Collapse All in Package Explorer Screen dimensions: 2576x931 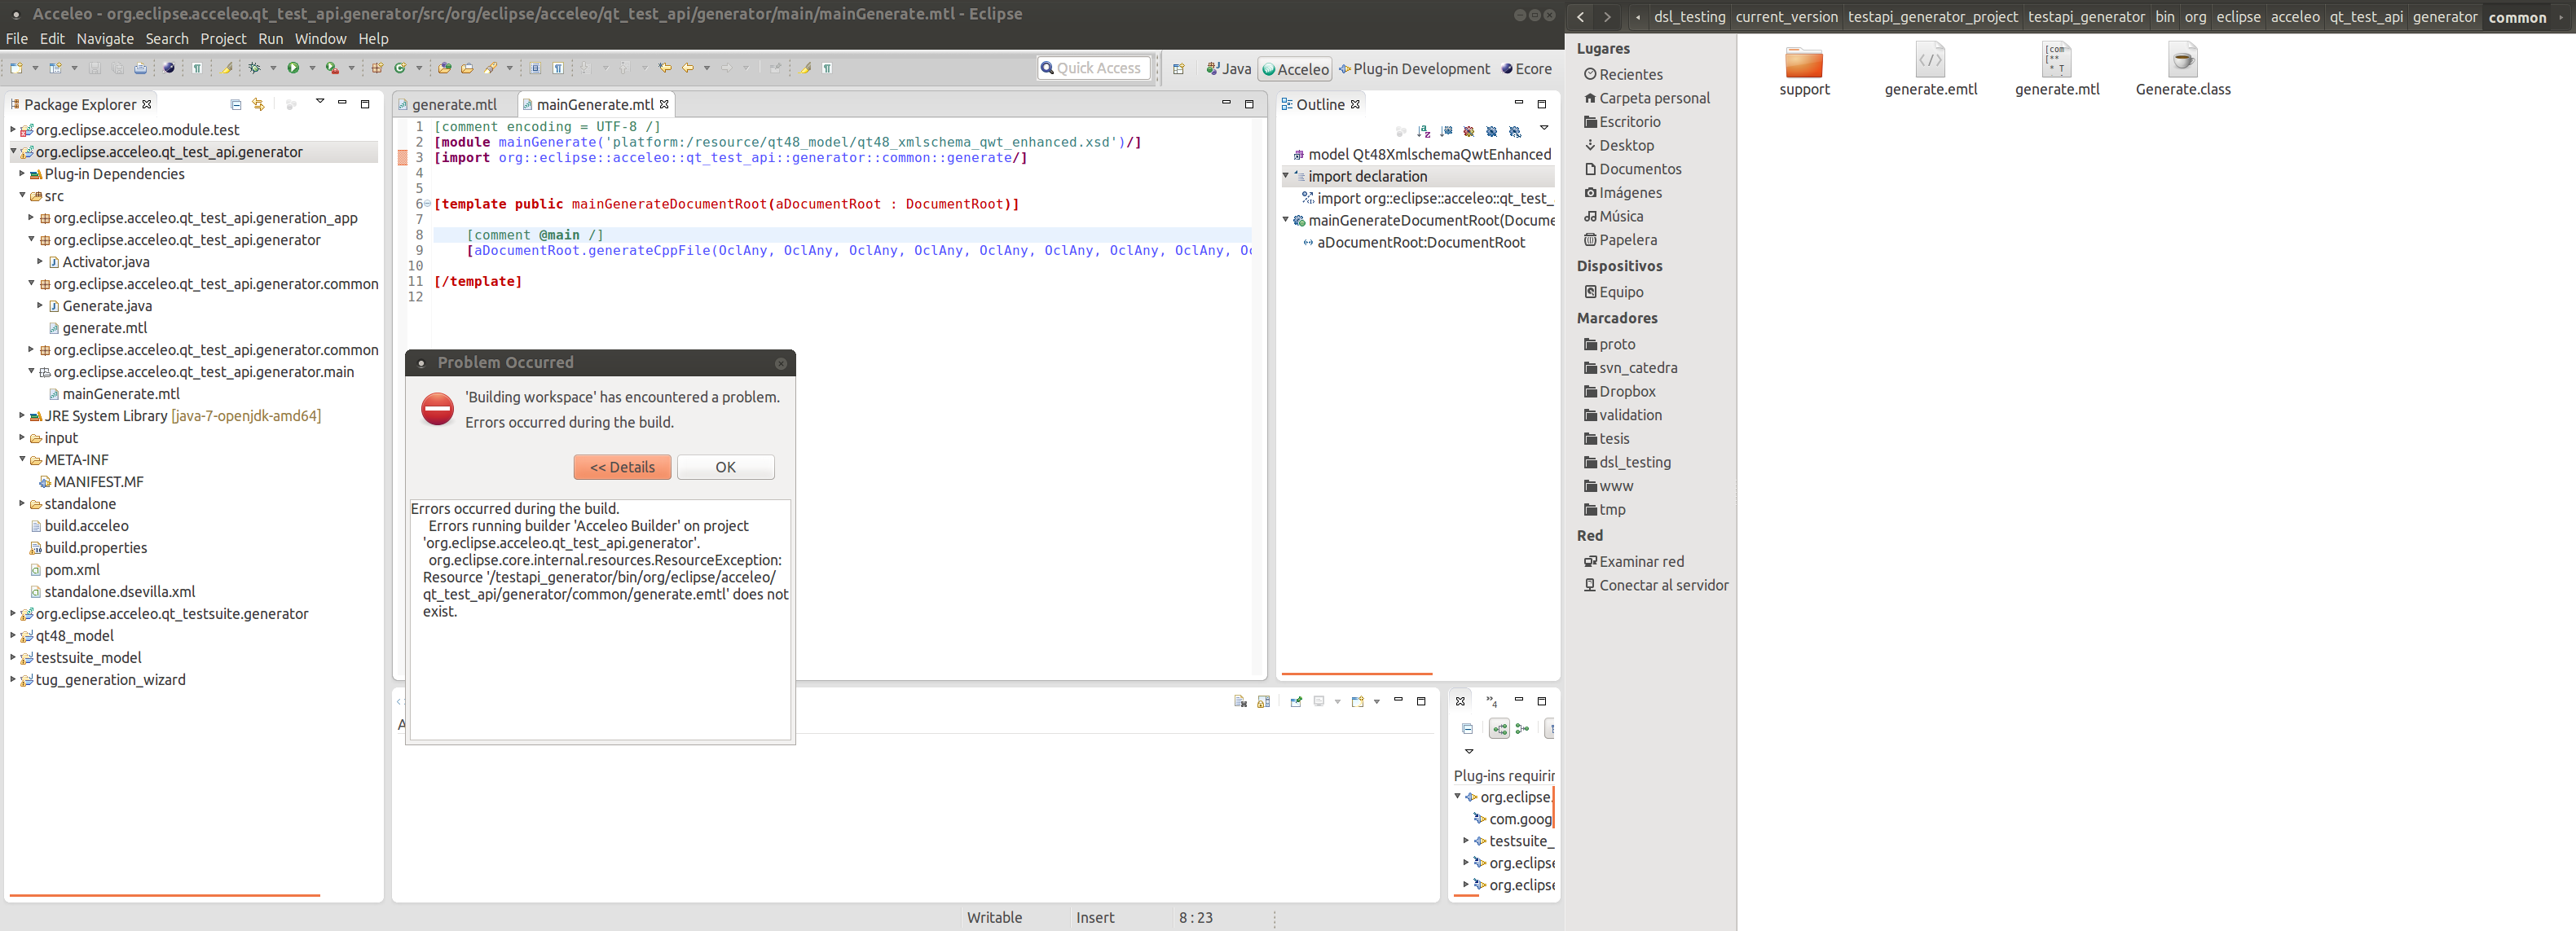coord(236,104)
